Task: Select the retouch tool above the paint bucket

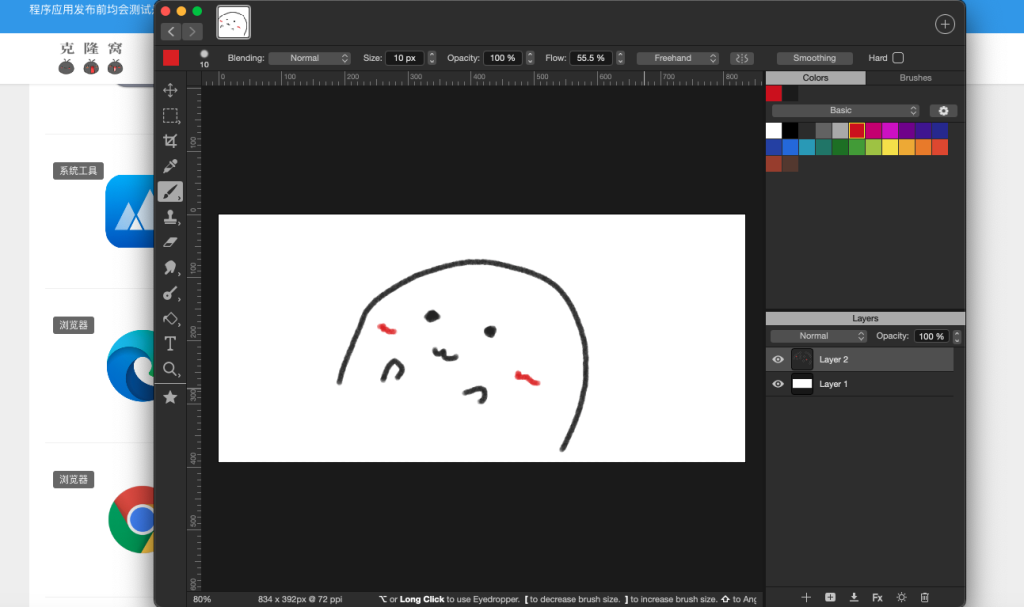Action: (x=170, y=293)
